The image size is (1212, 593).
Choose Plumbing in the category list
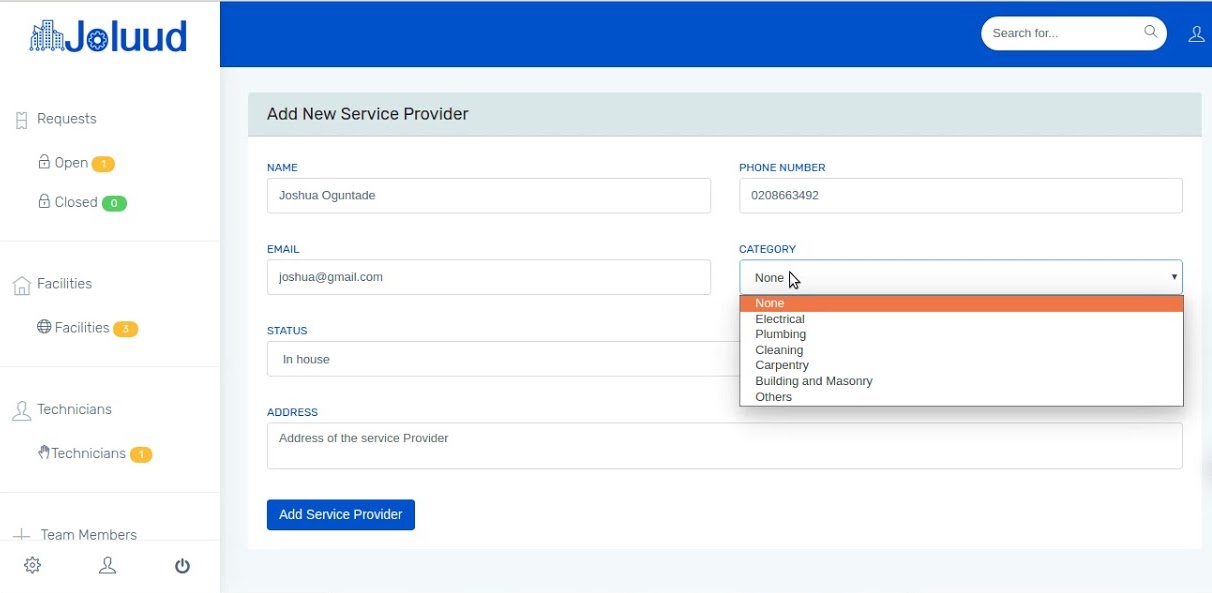(x=780, y=334)
